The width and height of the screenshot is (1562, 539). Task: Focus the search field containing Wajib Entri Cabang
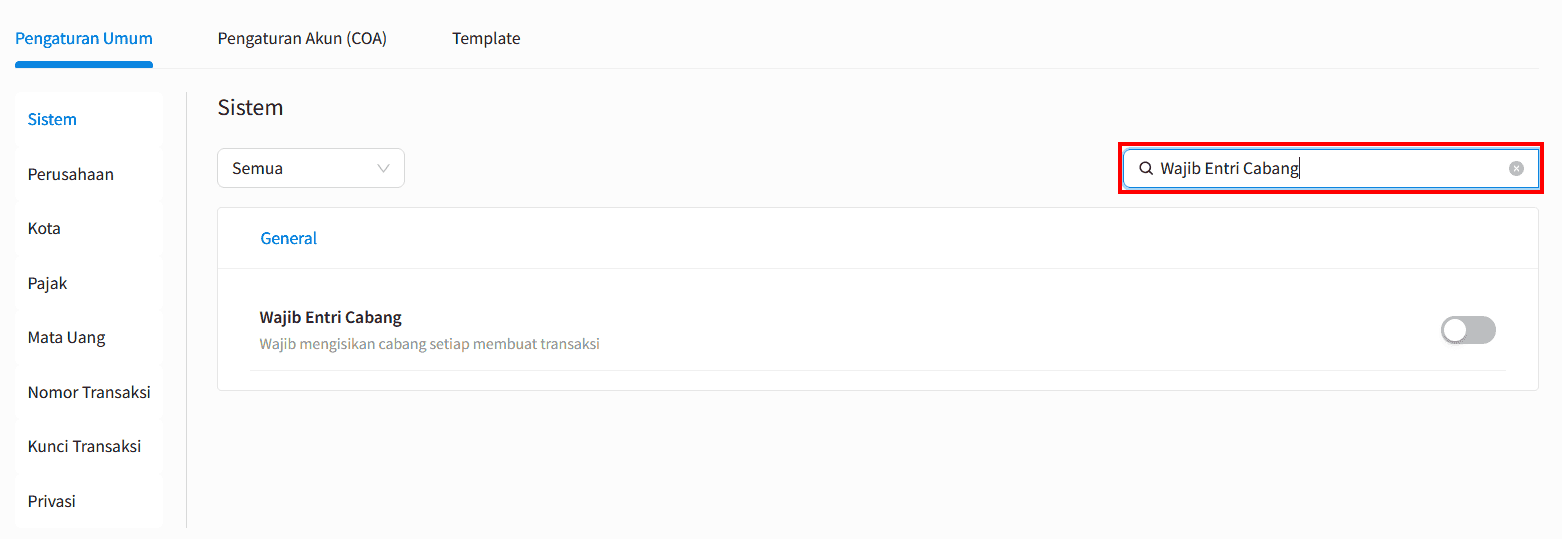click(1330, 169)
